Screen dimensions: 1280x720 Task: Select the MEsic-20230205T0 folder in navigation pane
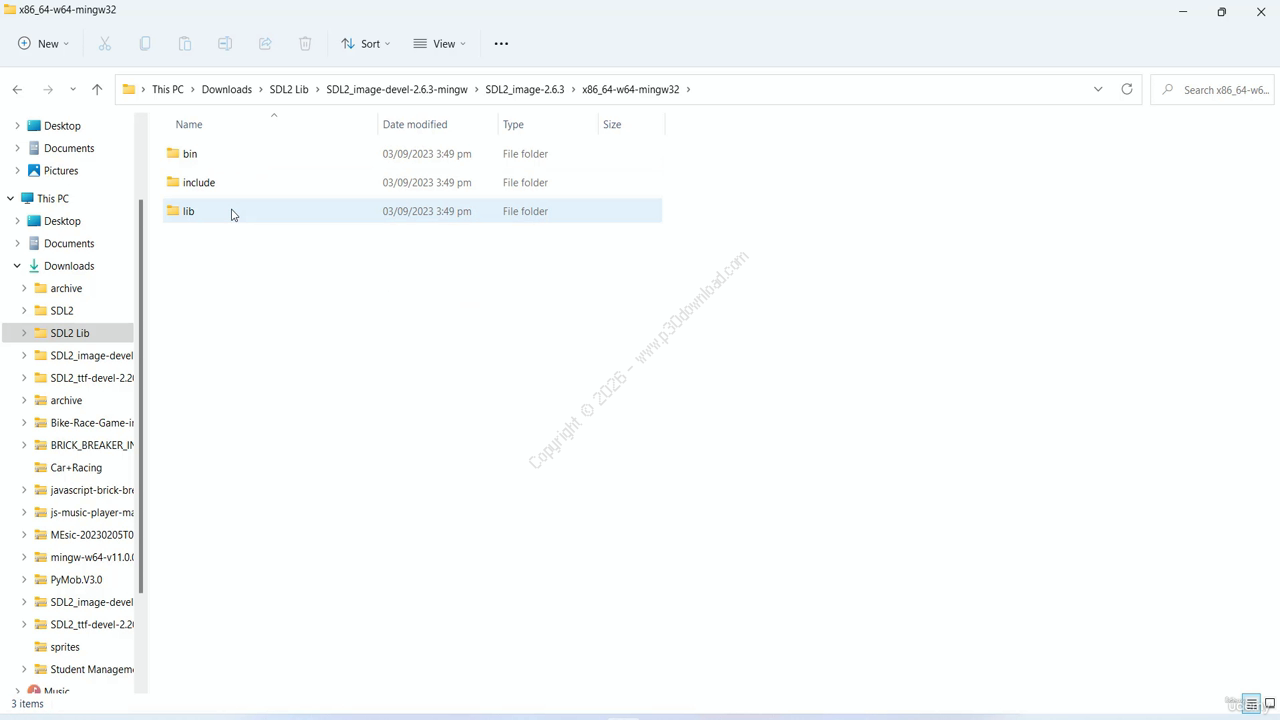[92, 535]
